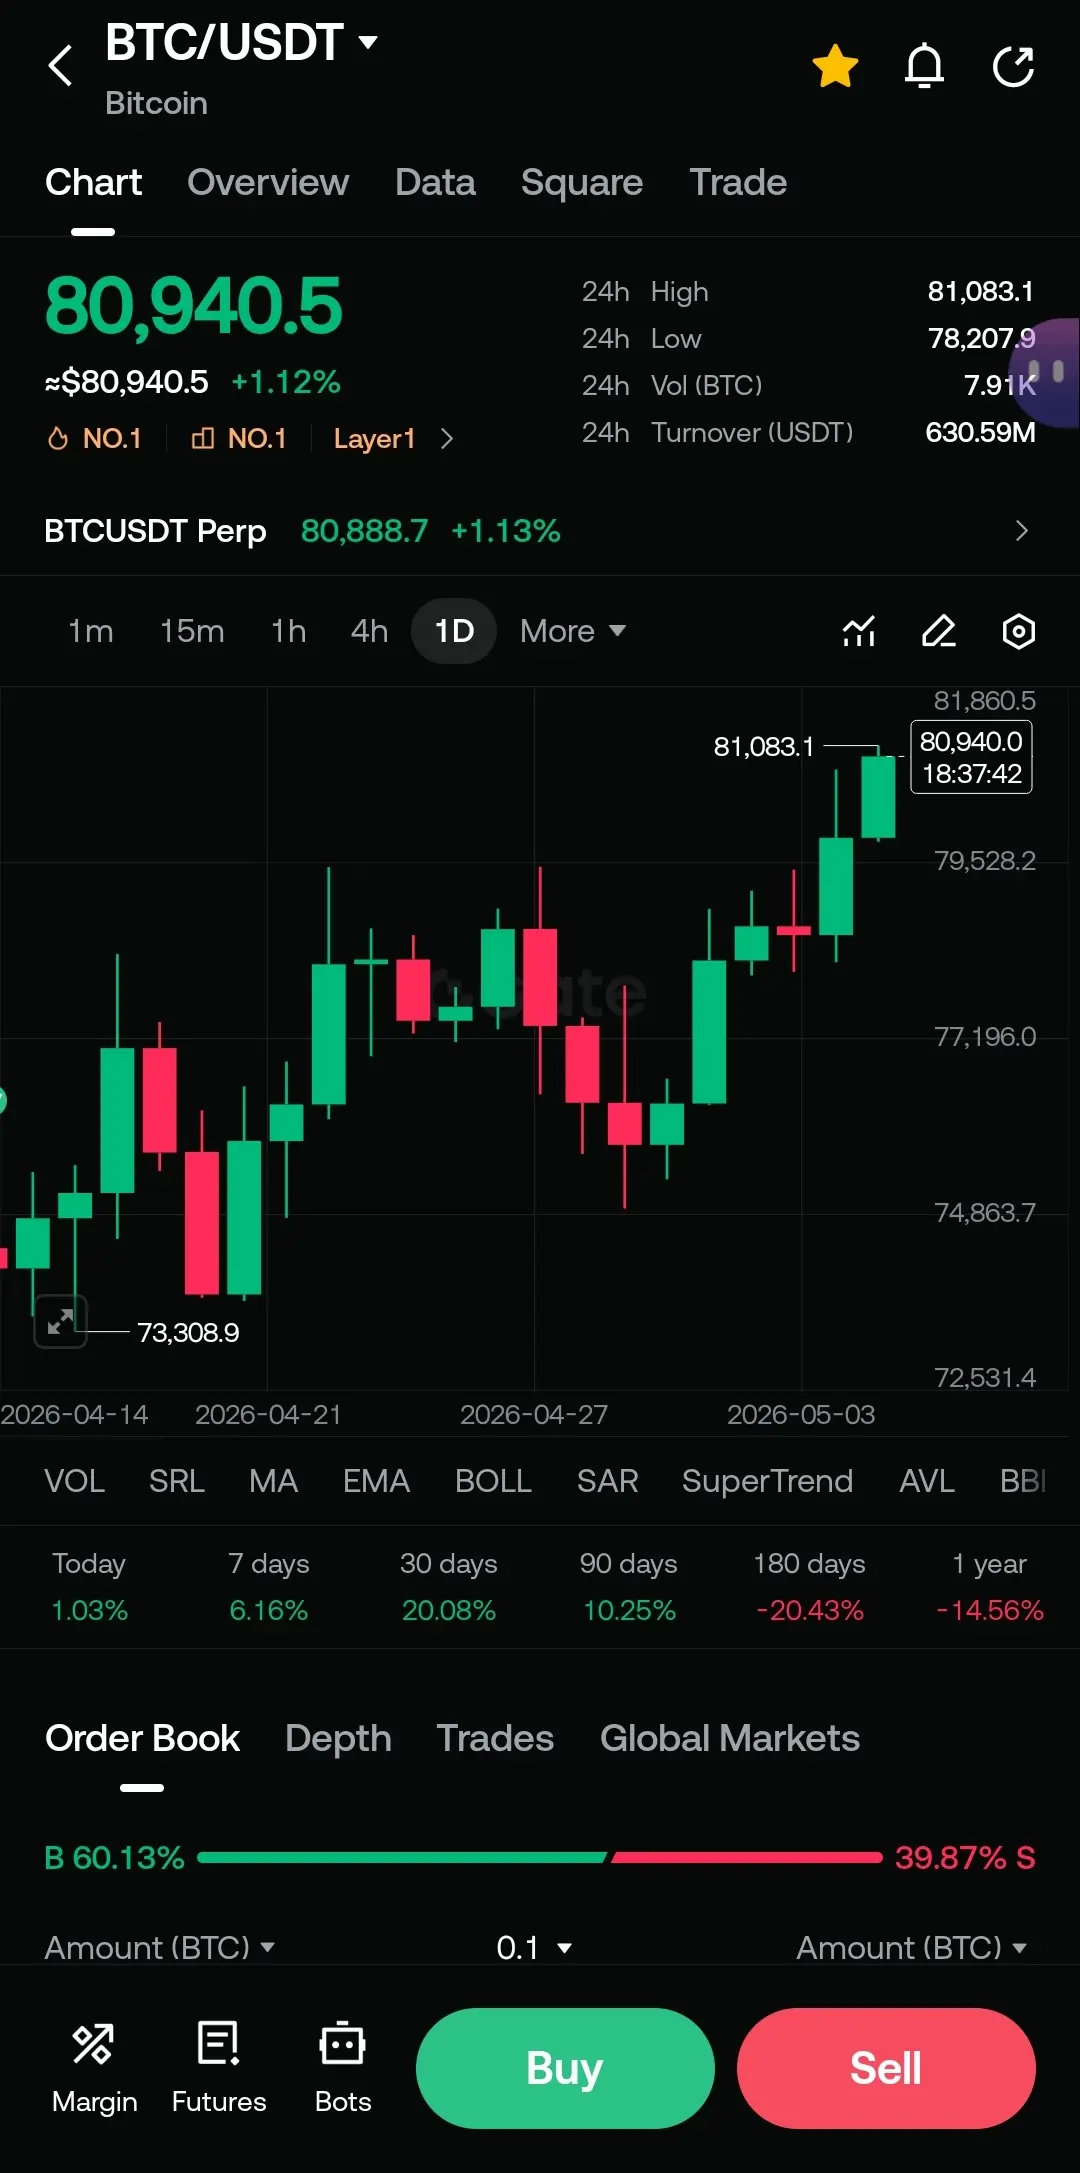Tap the share icon in header
The image size is (1080, 2173).
(1013, 67)
